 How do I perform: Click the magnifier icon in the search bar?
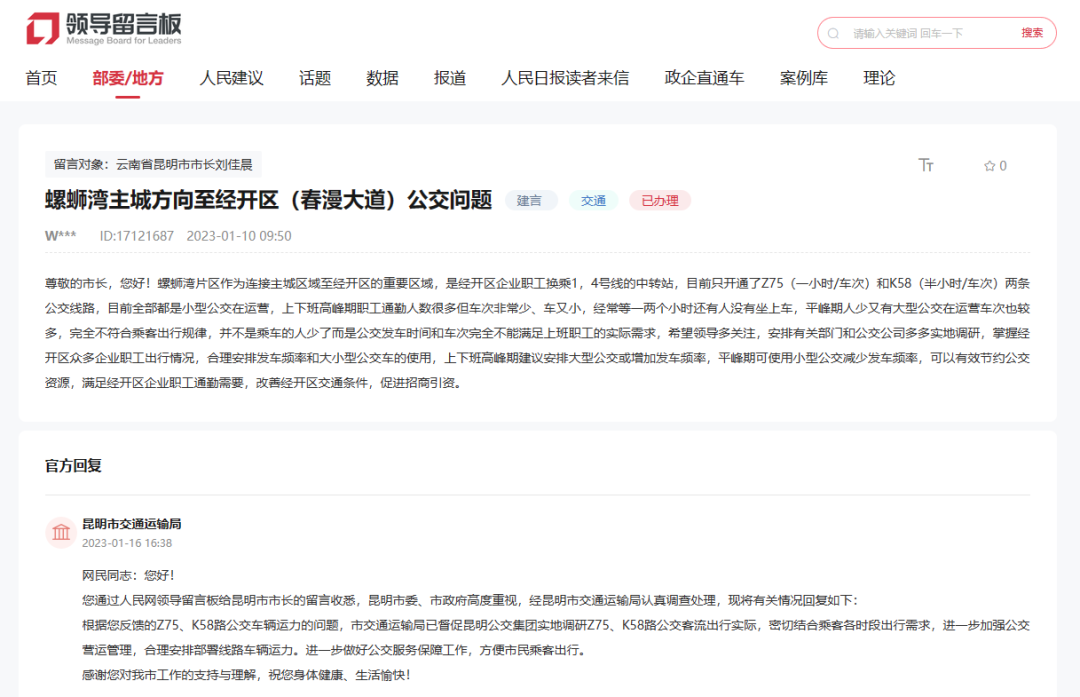833,32
